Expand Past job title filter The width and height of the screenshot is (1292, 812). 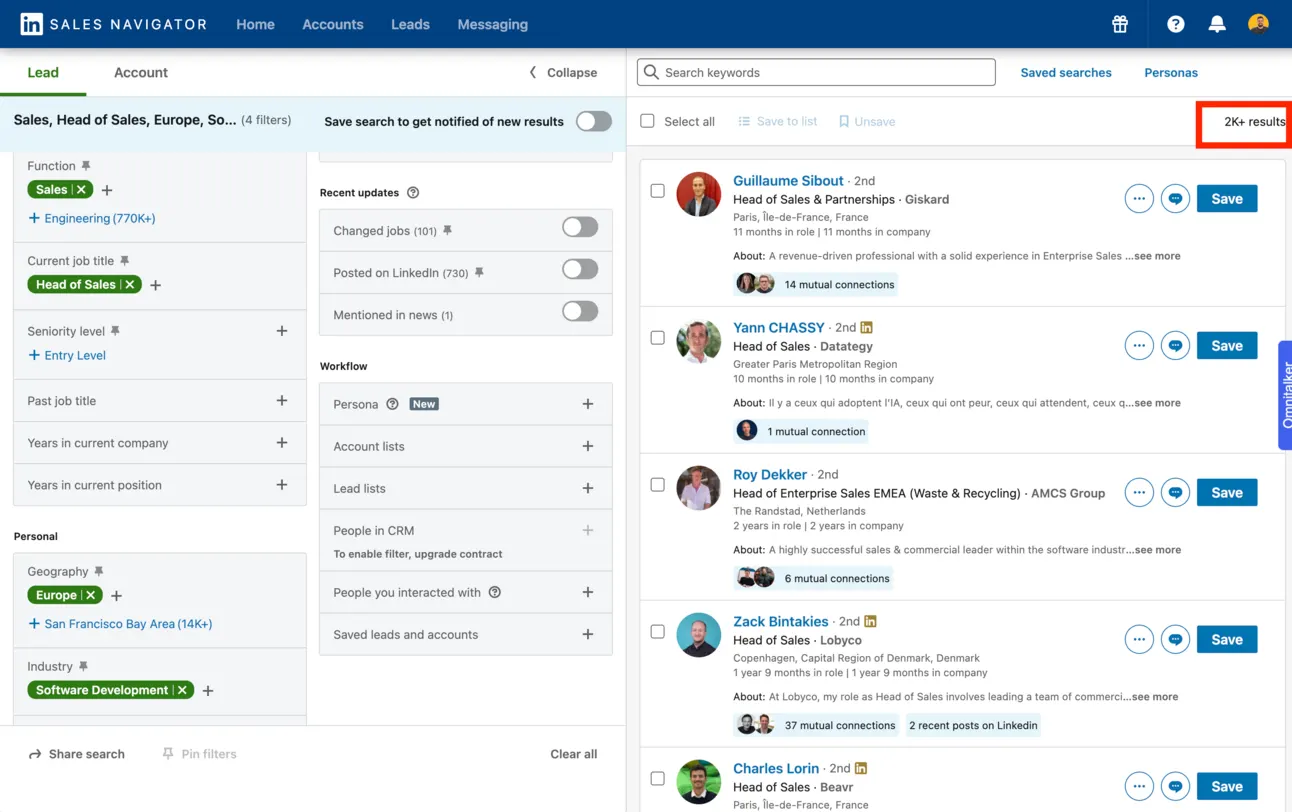(x=282, y=400)
